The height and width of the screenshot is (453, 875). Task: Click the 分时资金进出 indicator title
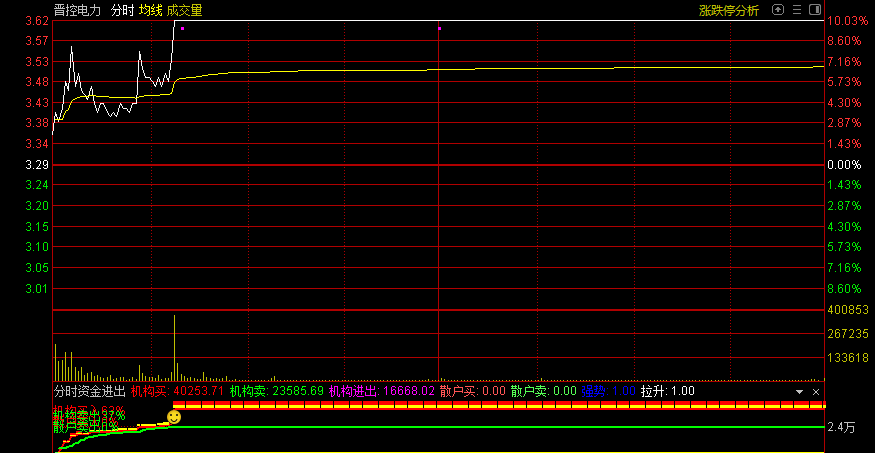[x=90, y=391]
